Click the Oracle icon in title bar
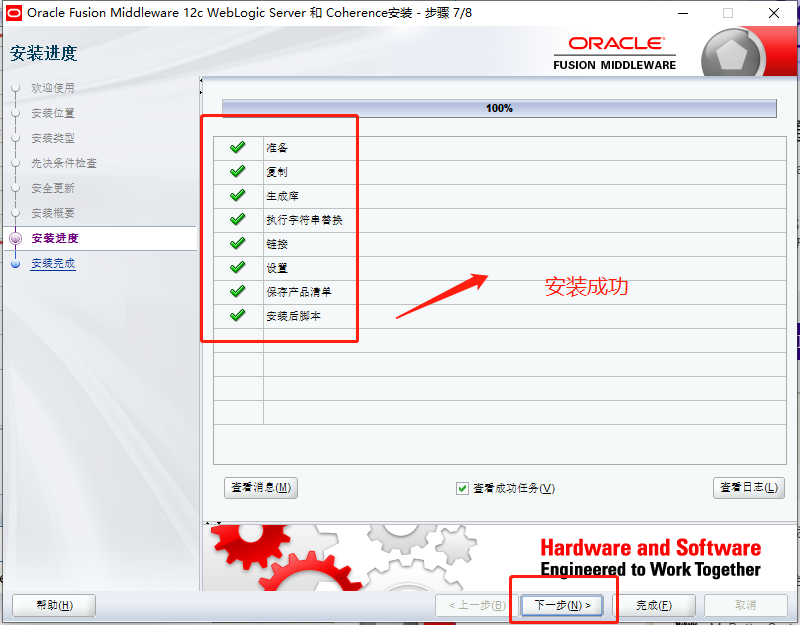 tap(14, 13)
